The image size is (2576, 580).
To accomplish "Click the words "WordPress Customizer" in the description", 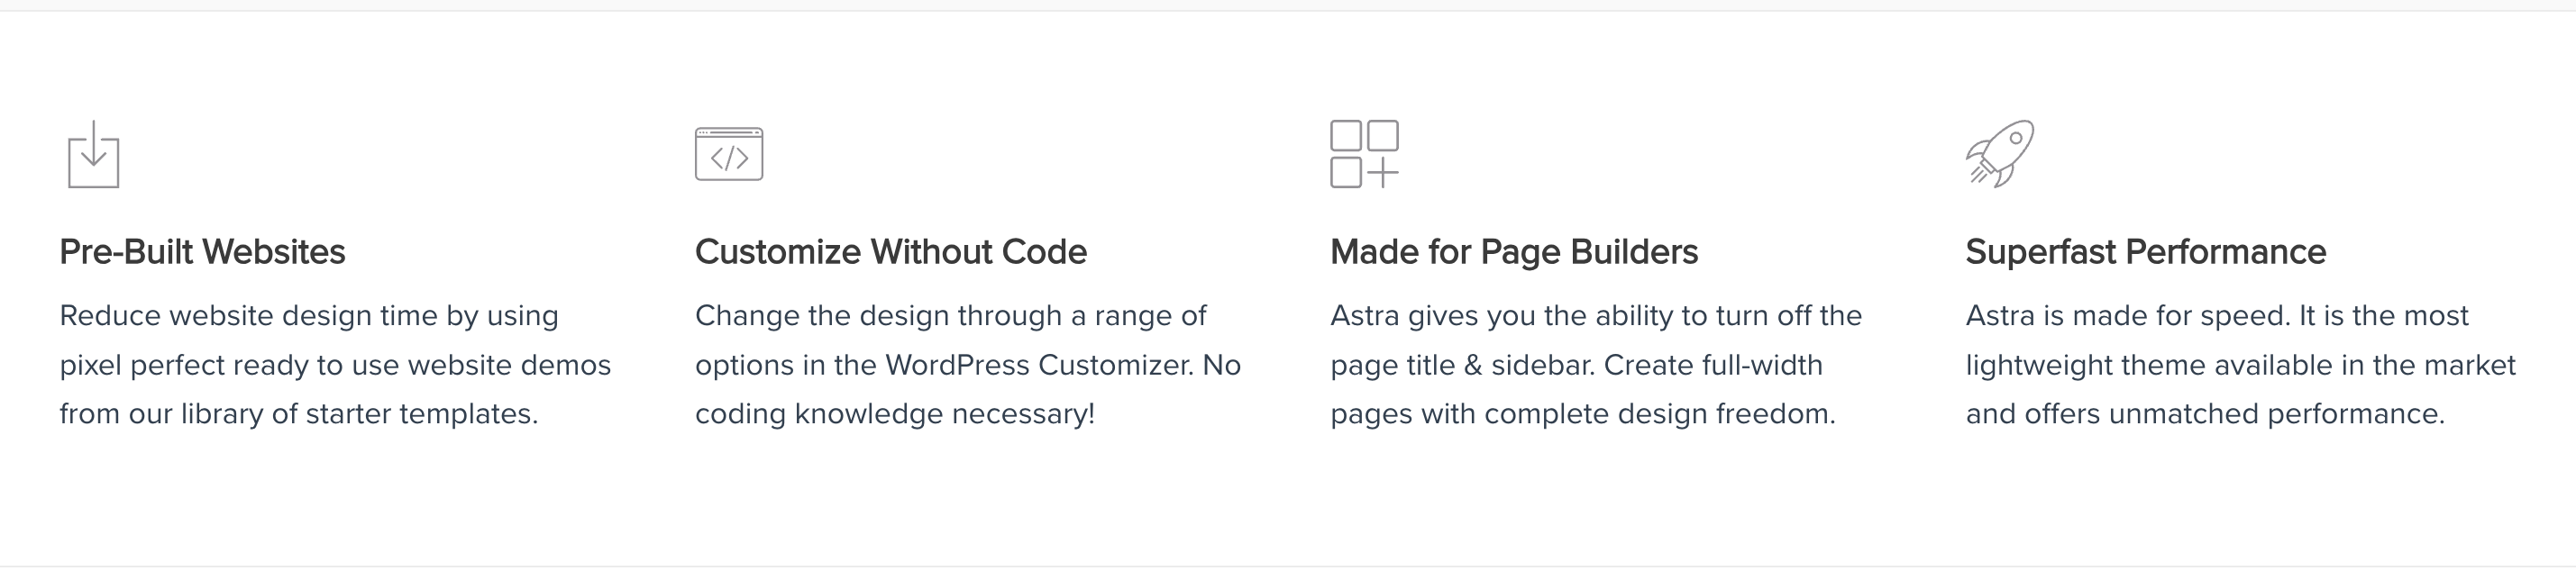I will coord(1039,365).
